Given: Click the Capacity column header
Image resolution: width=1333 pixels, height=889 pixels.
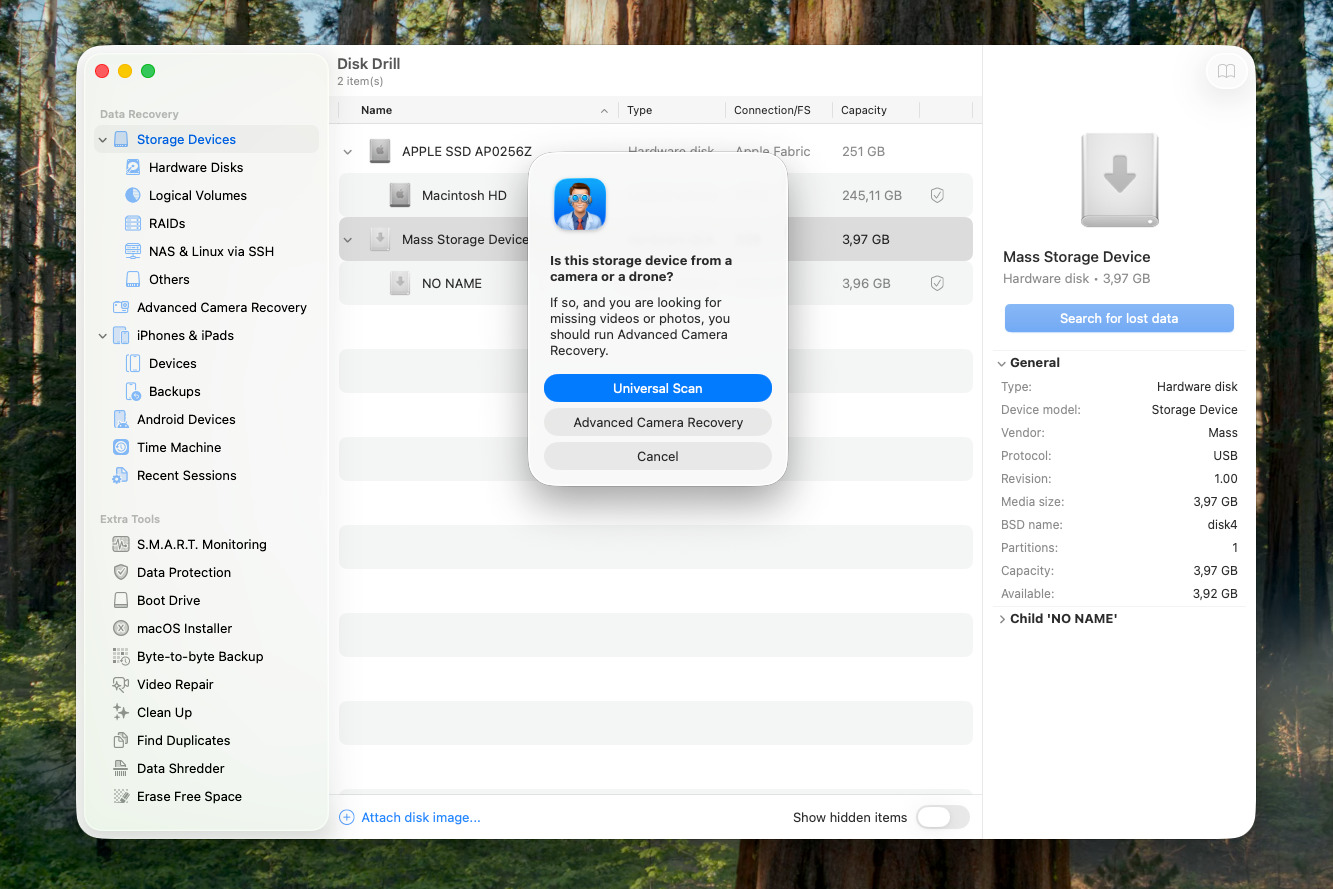Looking at the screenshot, I should (876, 110).
